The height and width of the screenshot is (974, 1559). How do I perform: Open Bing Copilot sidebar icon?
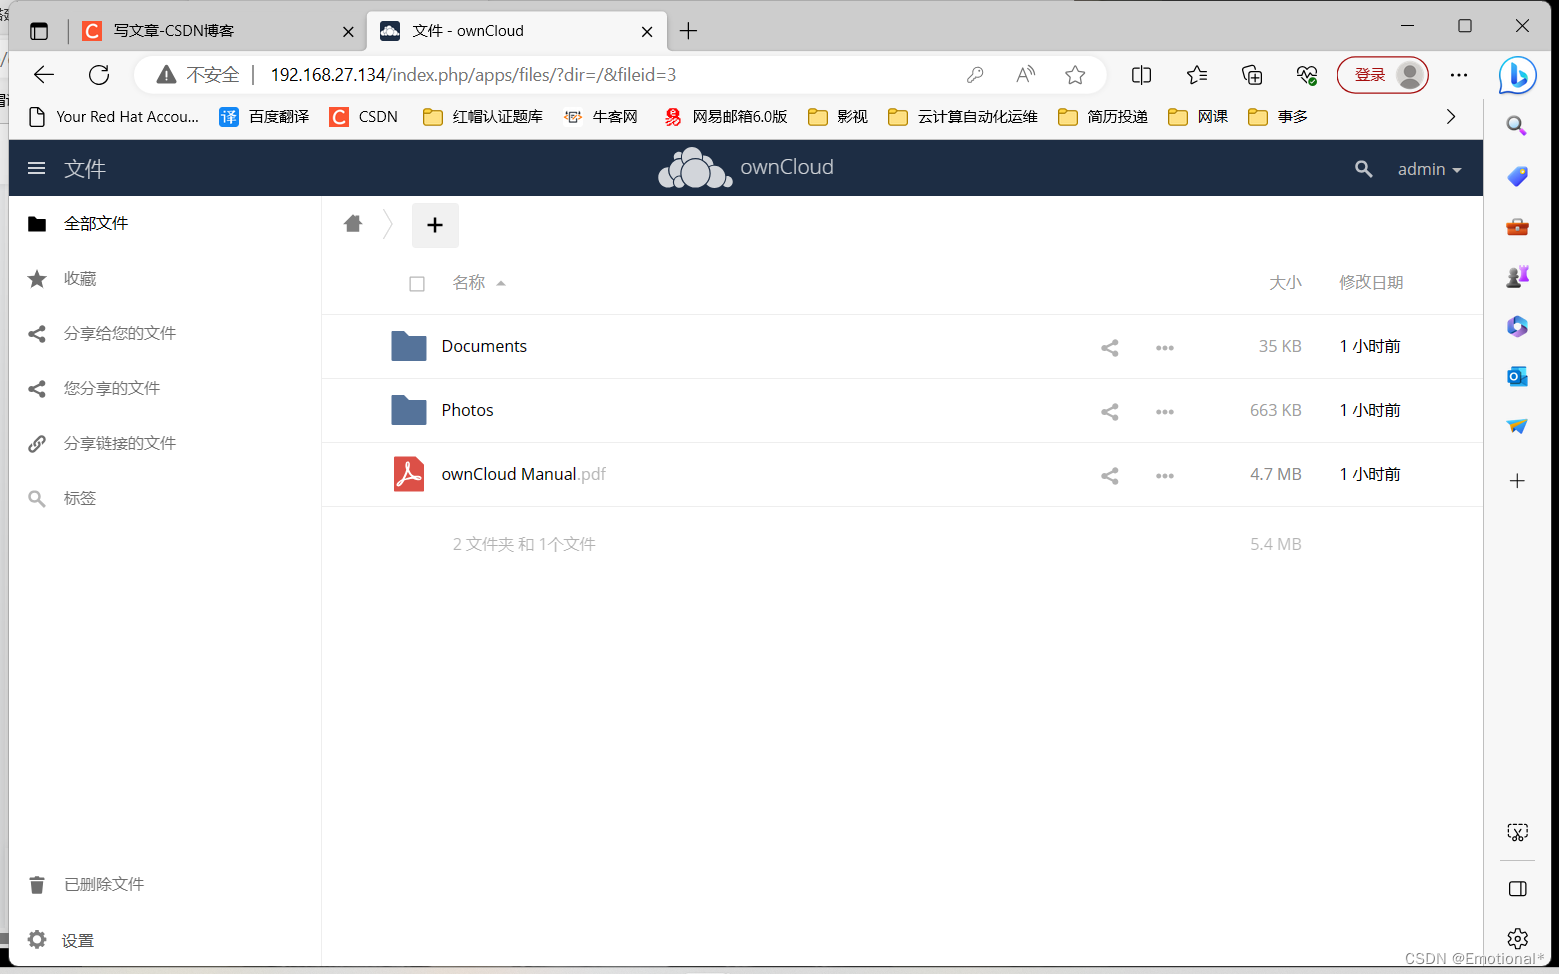coord(1517,75)
